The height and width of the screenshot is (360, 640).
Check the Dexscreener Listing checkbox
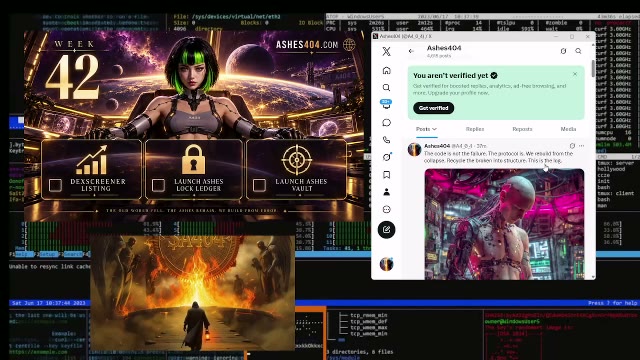[x=56, y=185]
